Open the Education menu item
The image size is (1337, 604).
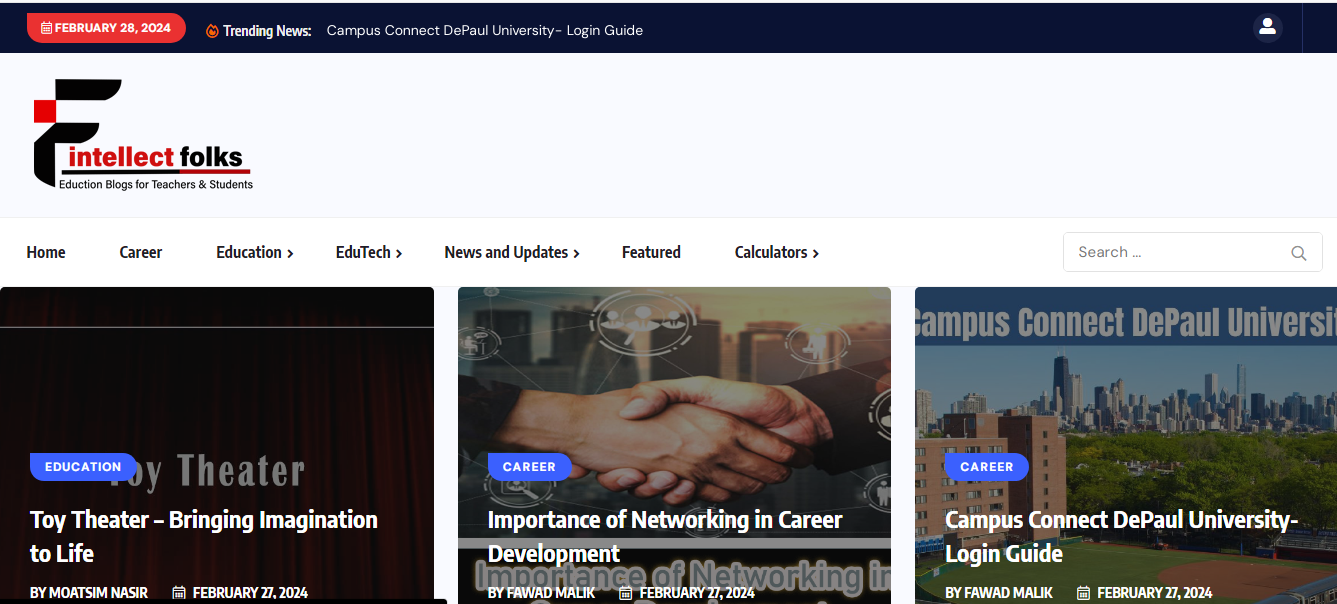[249, 252]
